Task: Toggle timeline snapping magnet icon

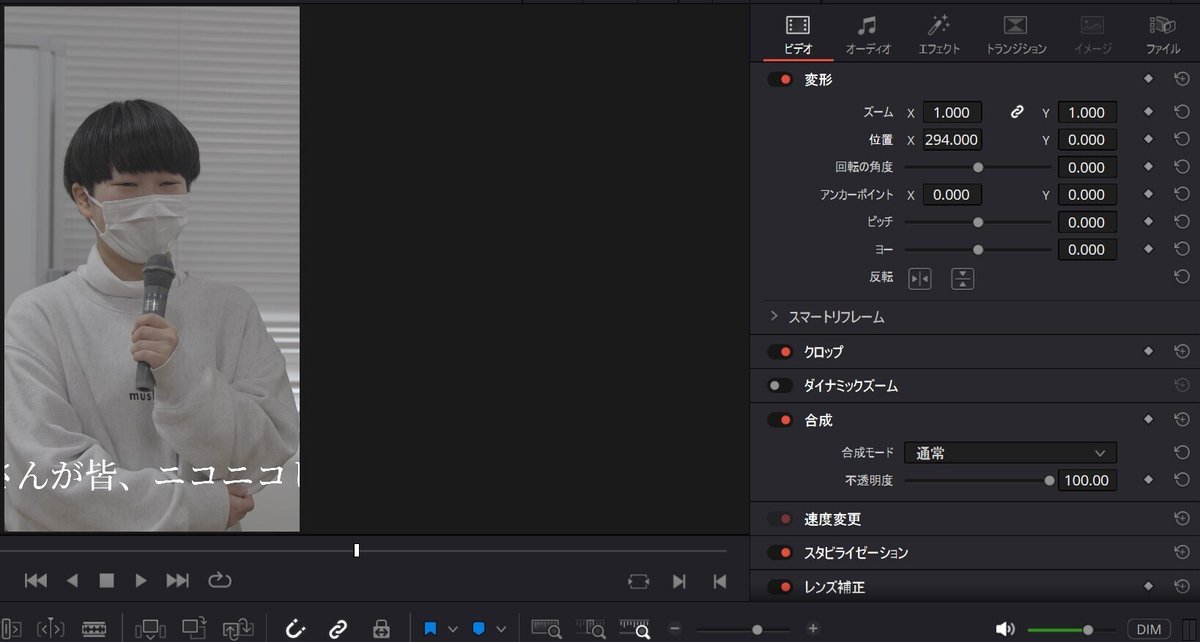Action: tap(295, 629)
